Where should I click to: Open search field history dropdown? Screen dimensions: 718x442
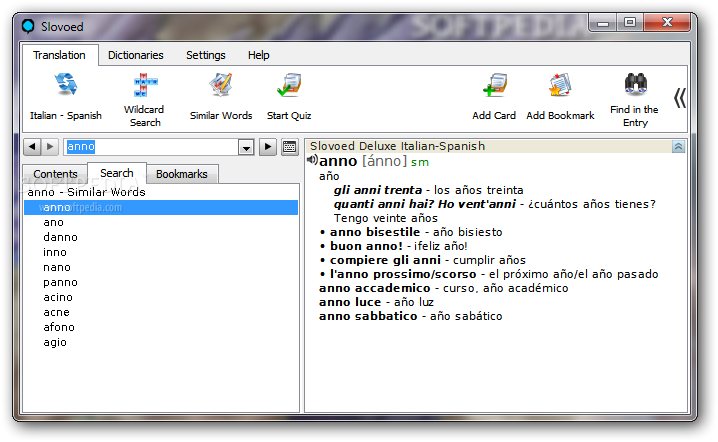click(246, 147)
